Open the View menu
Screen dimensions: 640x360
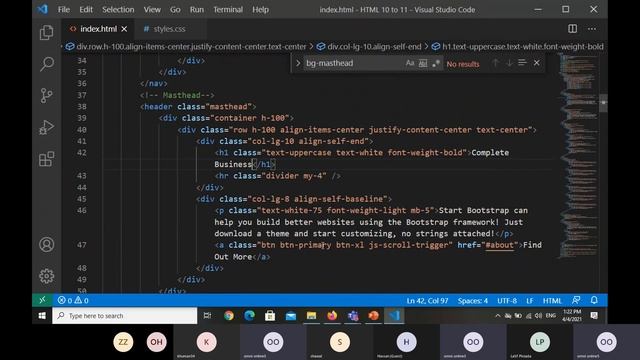152,9
